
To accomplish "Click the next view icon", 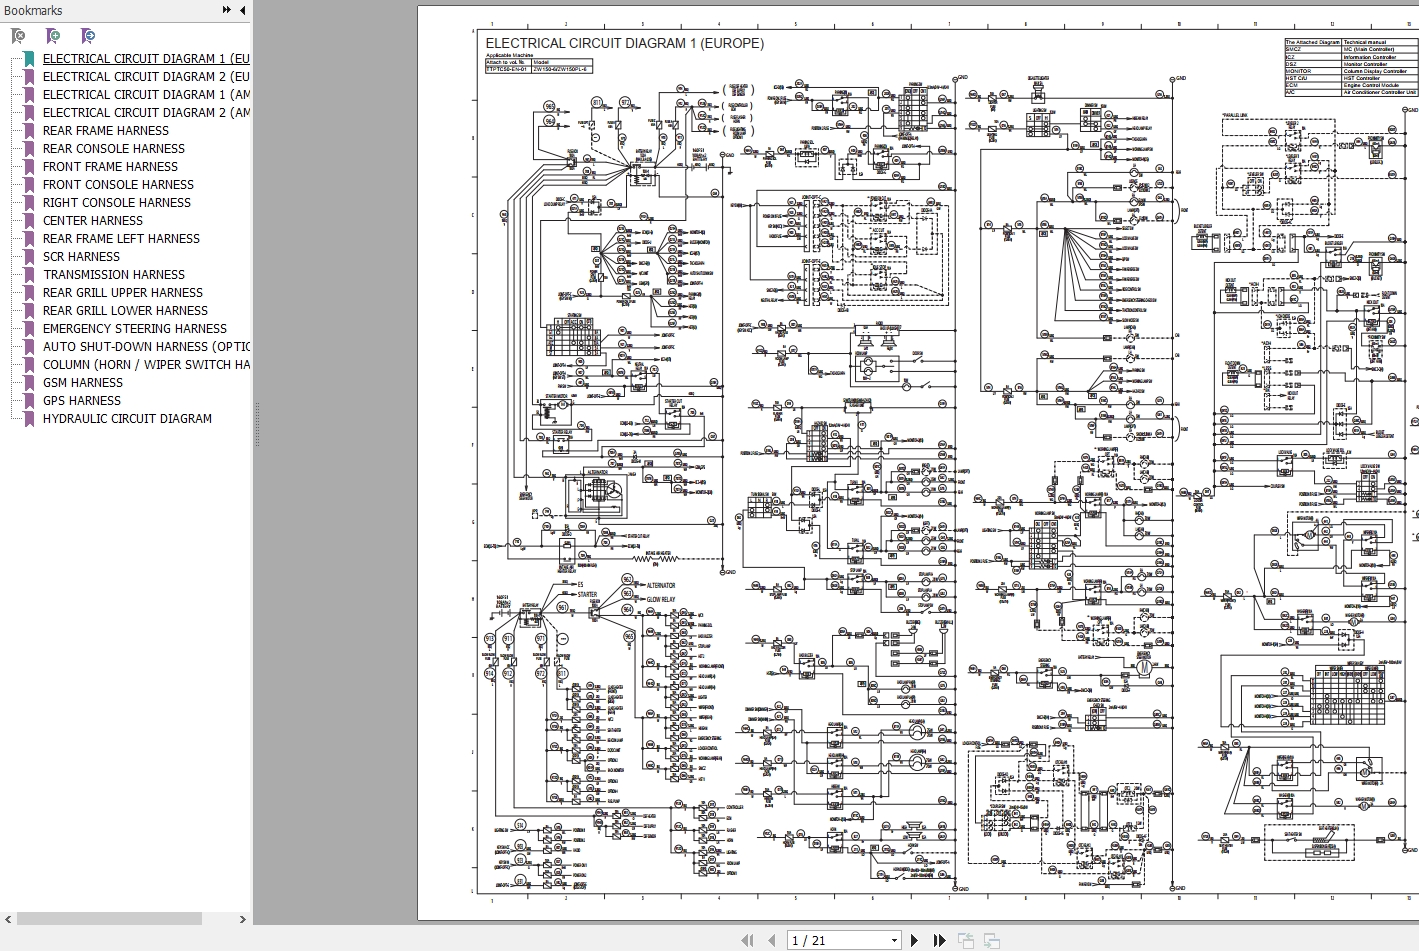I will pos(992,940).
